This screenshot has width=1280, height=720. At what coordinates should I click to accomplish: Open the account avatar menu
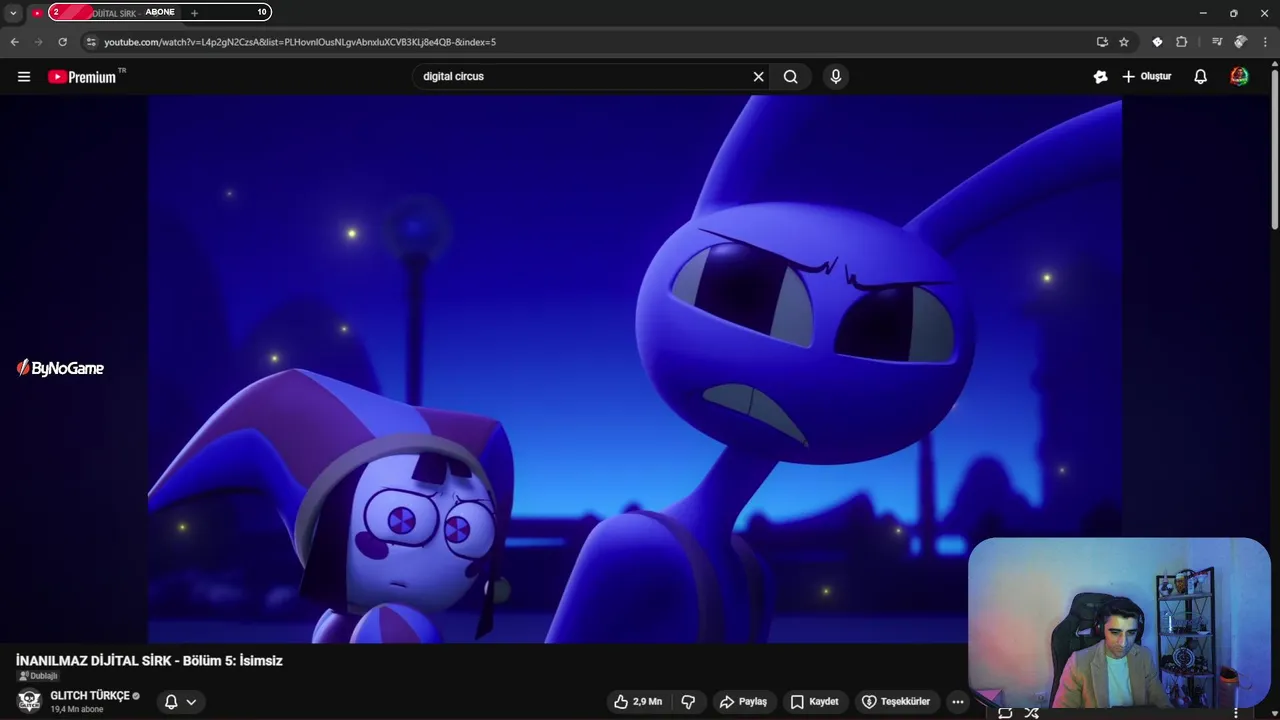[1239, 76]
